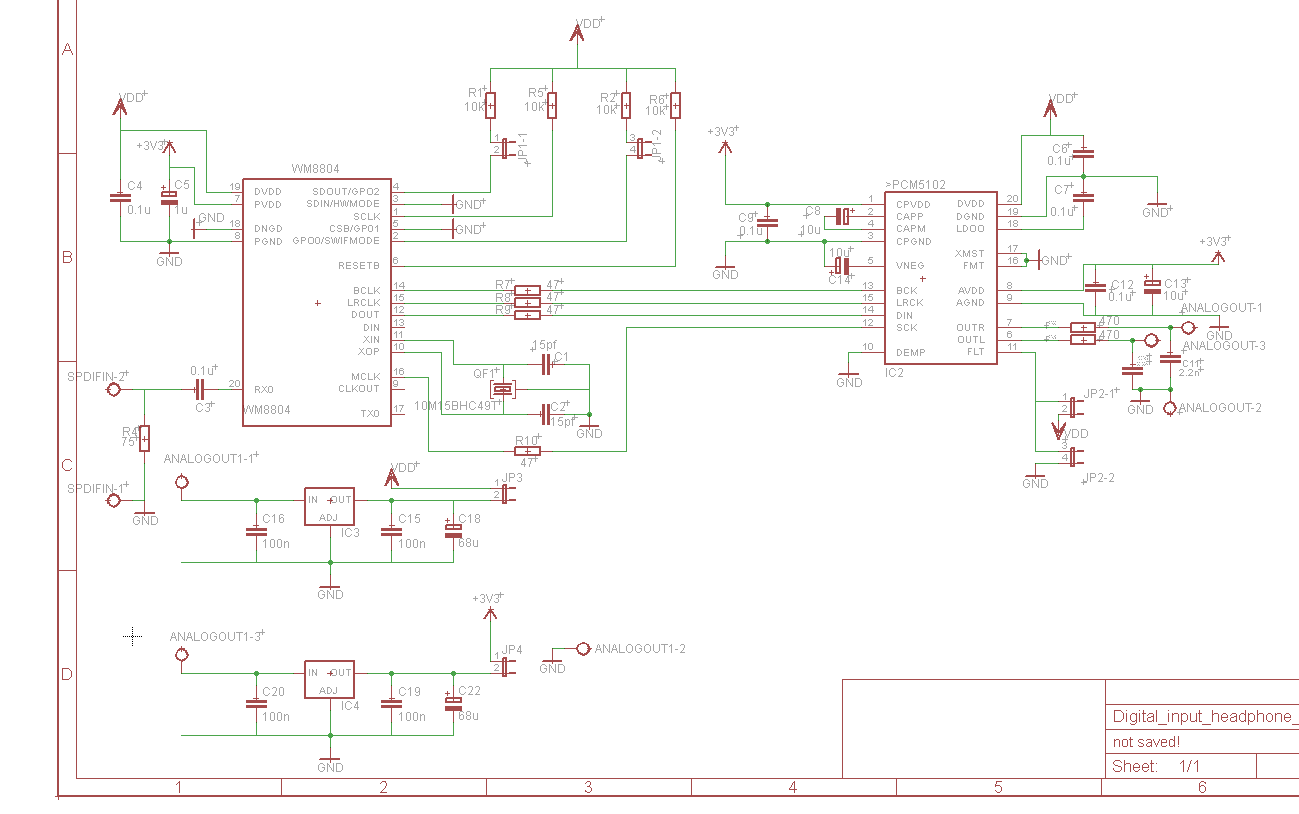The height and width of the screenshot is (814, 1299).
Task: Click capacitor C15 100n
Action: [x=391, y=531]
